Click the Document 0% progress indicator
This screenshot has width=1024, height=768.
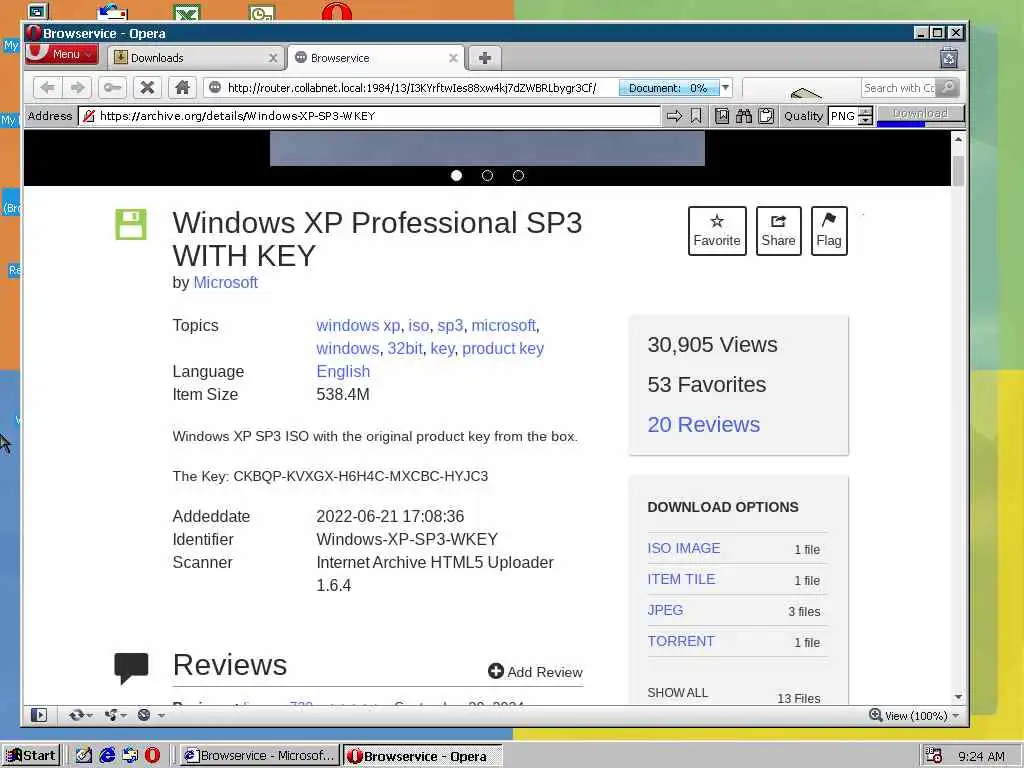tap(668, 88)
